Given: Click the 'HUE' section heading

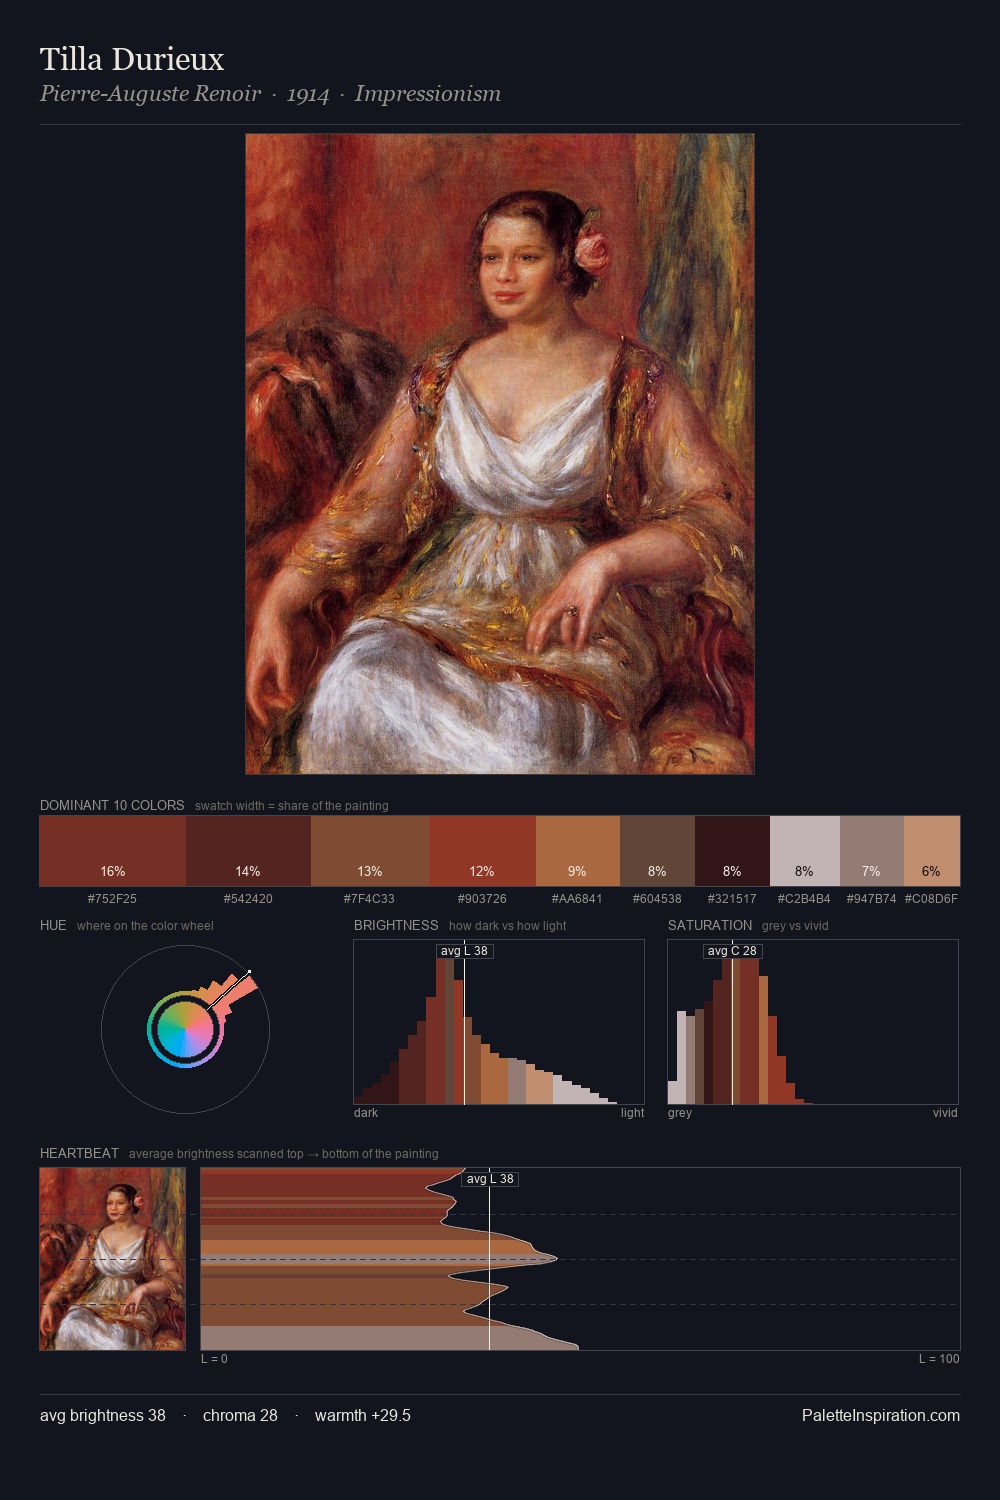Looking at the screenshot, I should [x=53, y=925].
